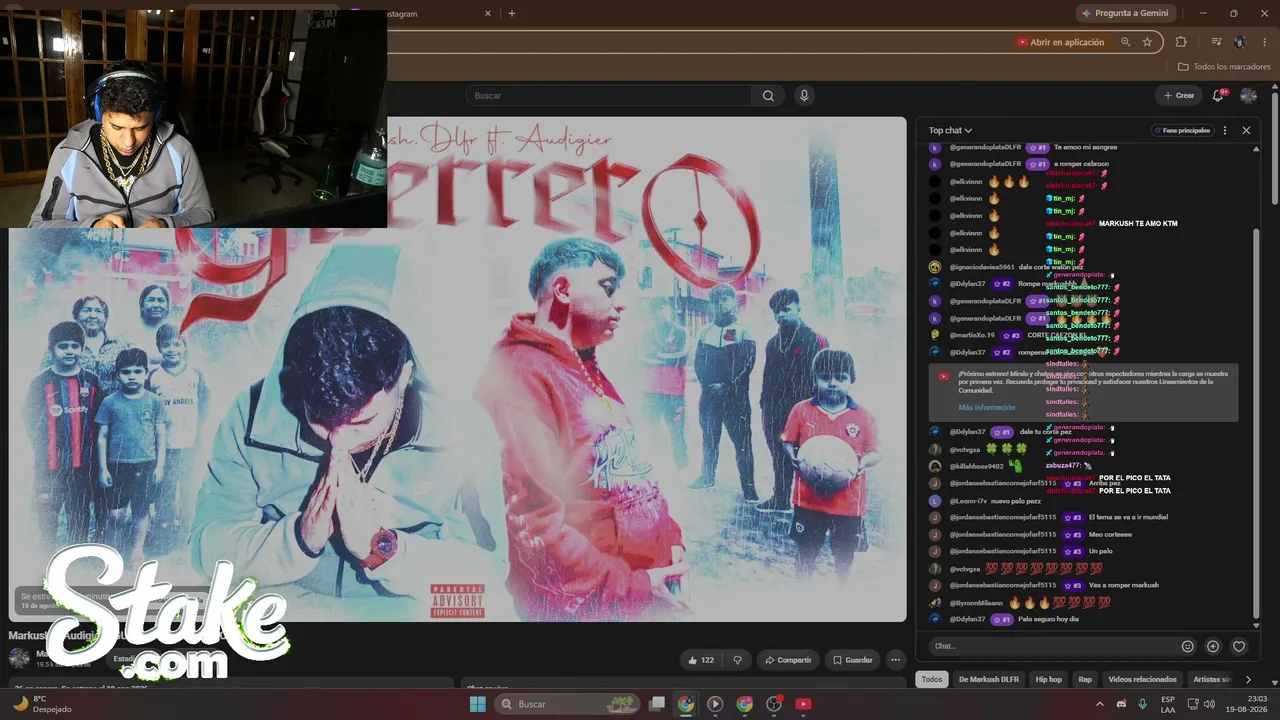
Task: Open the network icon in system tray
Action: pyautogui.click(x=1194, y=704)
